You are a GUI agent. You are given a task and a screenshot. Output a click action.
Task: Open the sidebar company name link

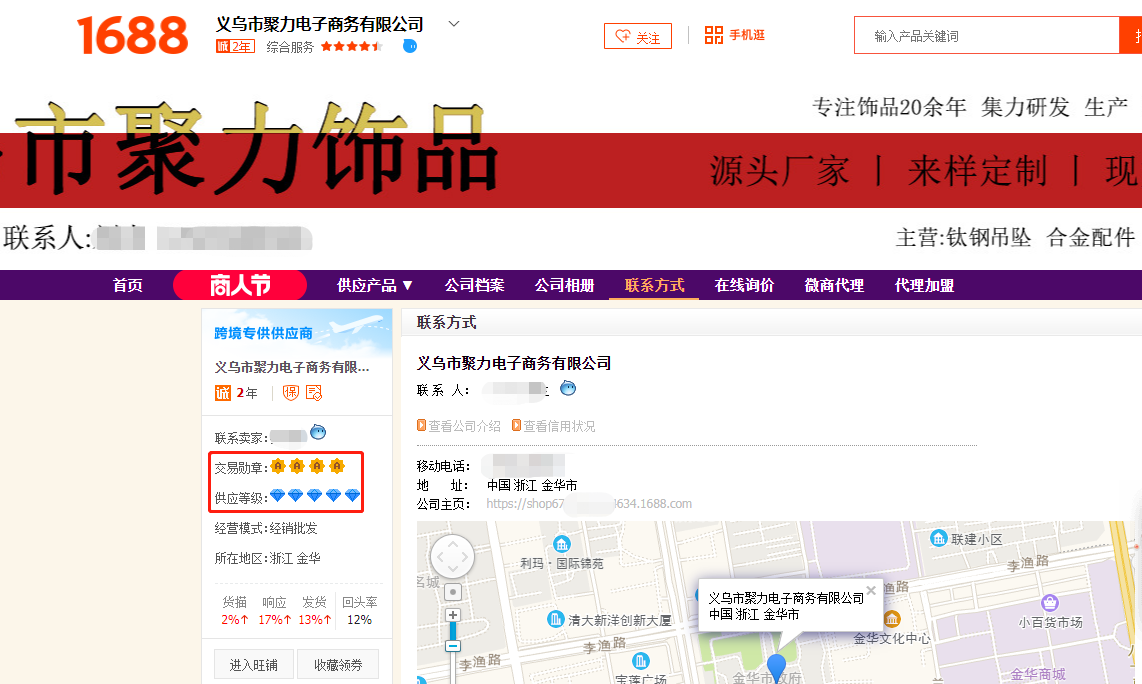pos(292,367)
